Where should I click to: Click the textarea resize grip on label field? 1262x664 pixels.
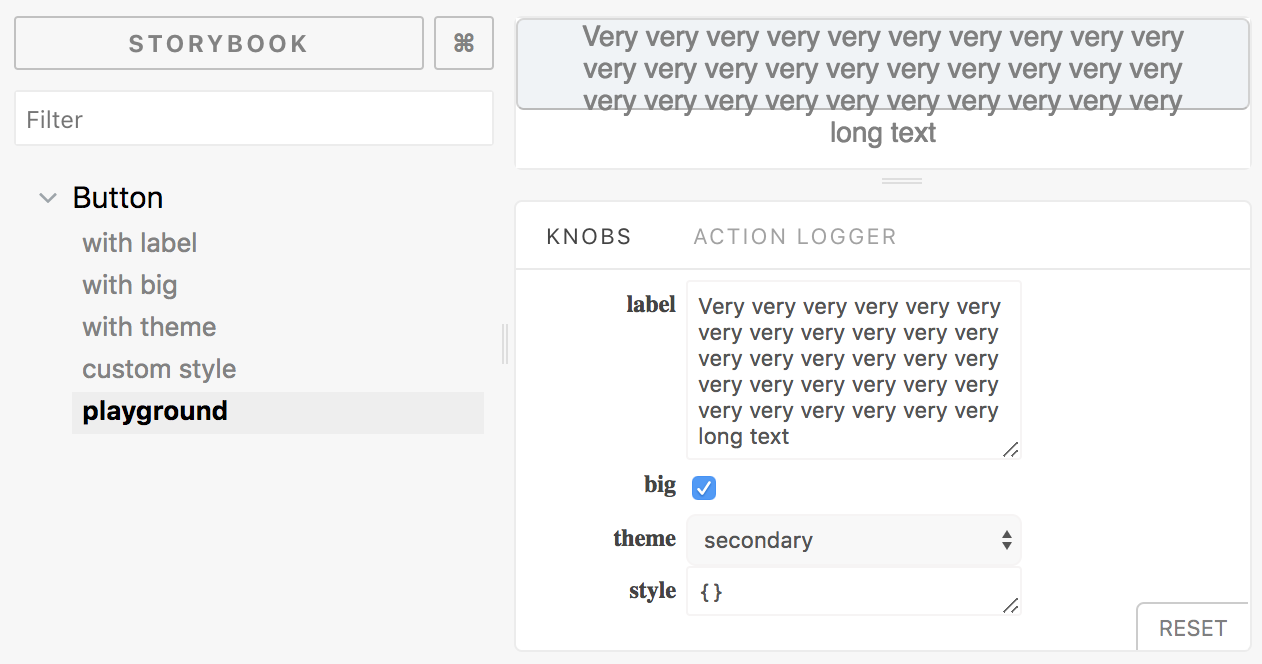1012,452
